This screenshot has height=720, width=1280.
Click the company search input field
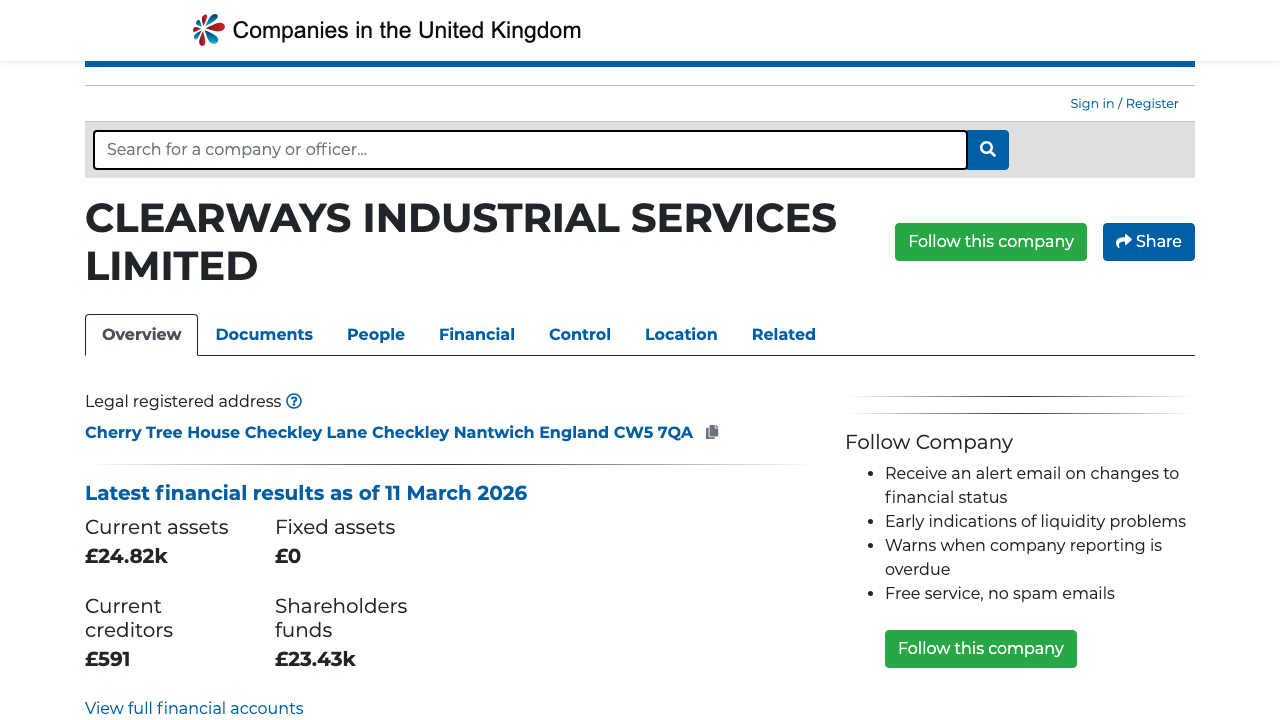tap(530, 149)
